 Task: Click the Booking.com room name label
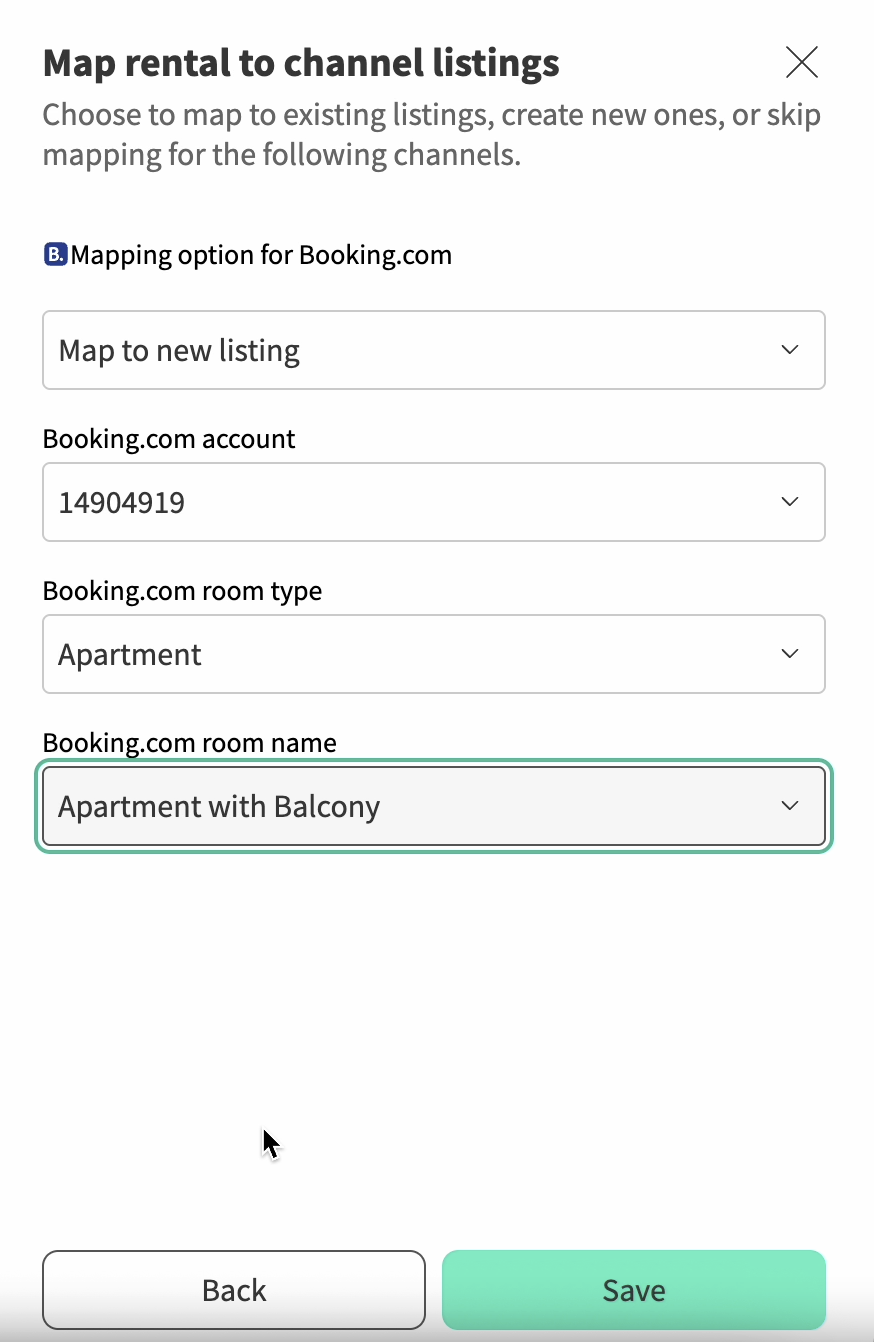(x=189, y=743)
